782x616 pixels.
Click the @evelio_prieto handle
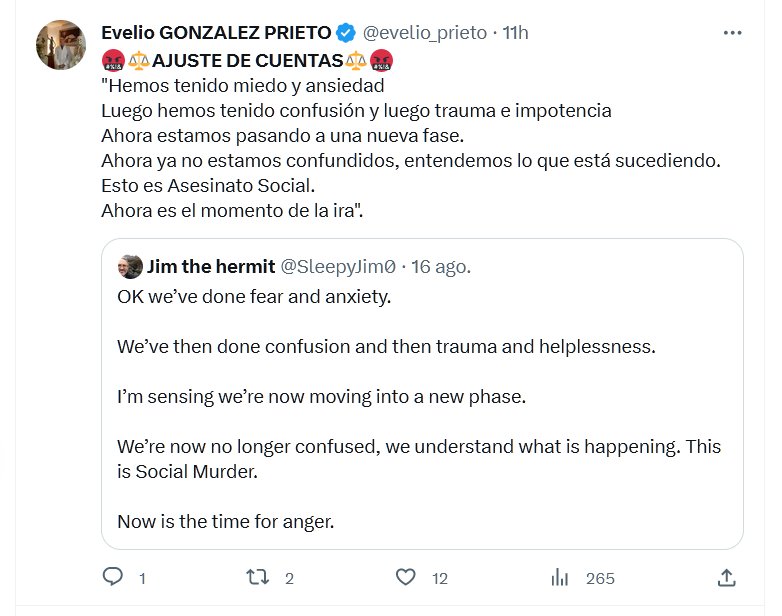point(424,33)
